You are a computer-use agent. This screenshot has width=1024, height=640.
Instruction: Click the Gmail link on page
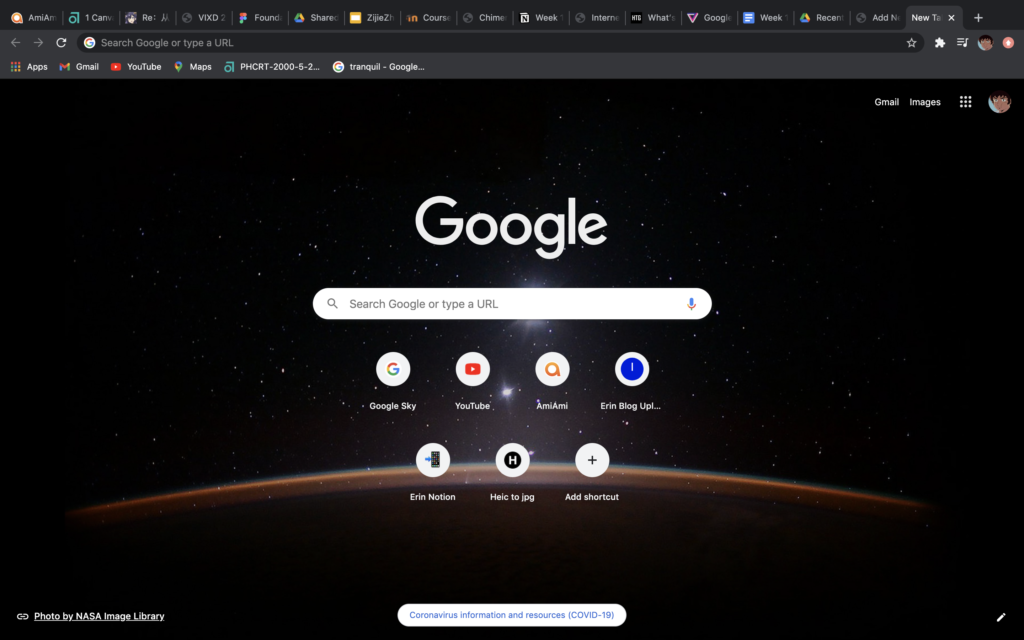[x=886, y=102]
